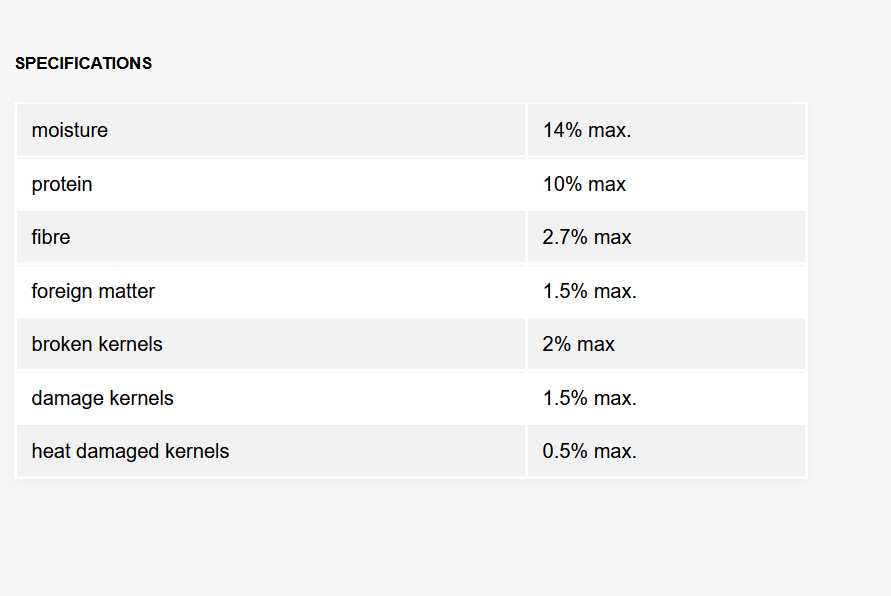Click foreign matter's 1.5% max. value
891x596 pixels.
(x=590, y=291)
